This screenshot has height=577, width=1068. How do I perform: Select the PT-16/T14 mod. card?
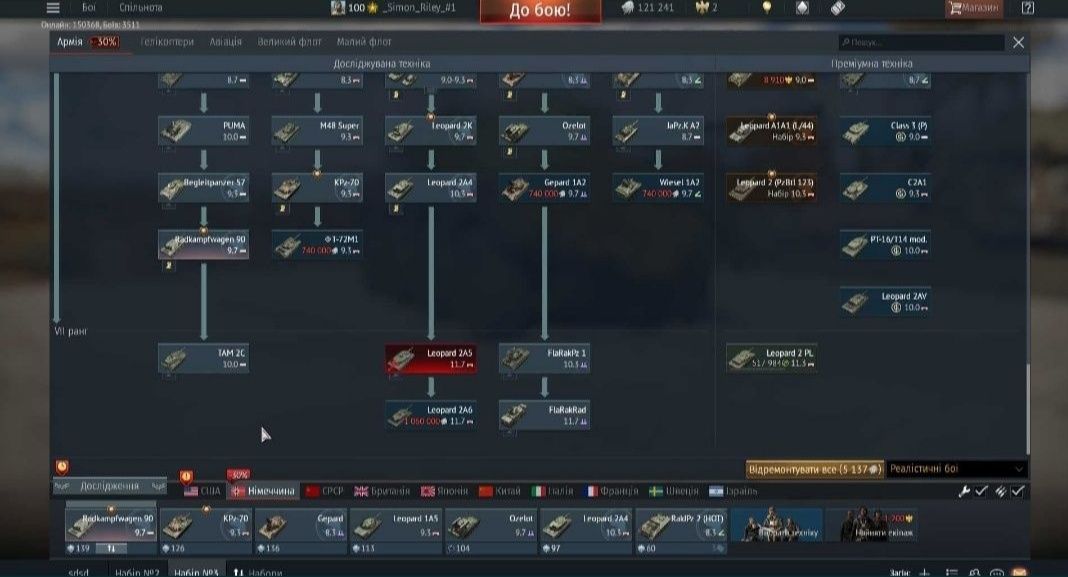885,245
